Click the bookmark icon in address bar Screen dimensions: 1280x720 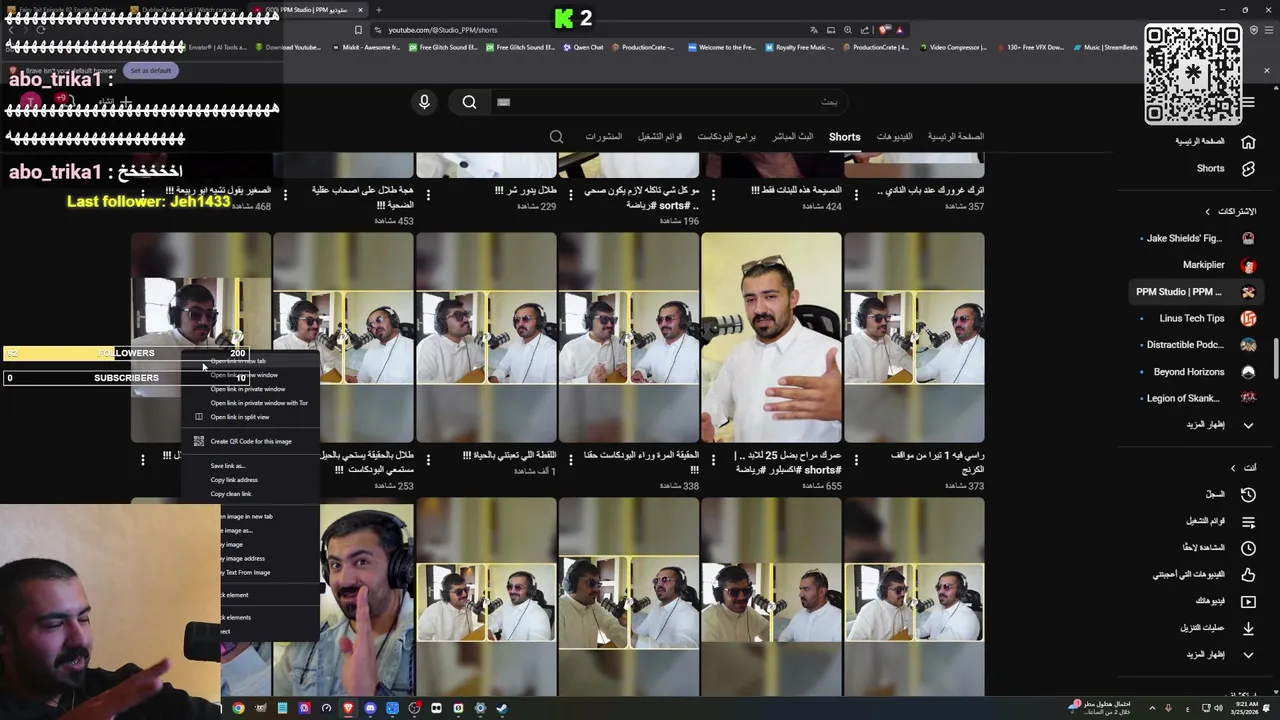click(358, 30)
